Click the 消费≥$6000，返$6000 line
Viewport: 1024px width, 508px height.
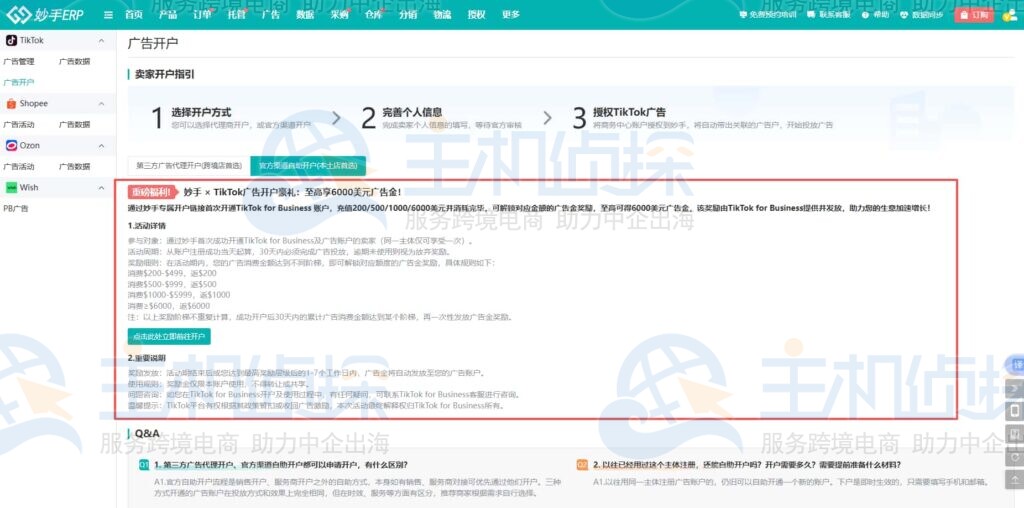coord(169,306)
